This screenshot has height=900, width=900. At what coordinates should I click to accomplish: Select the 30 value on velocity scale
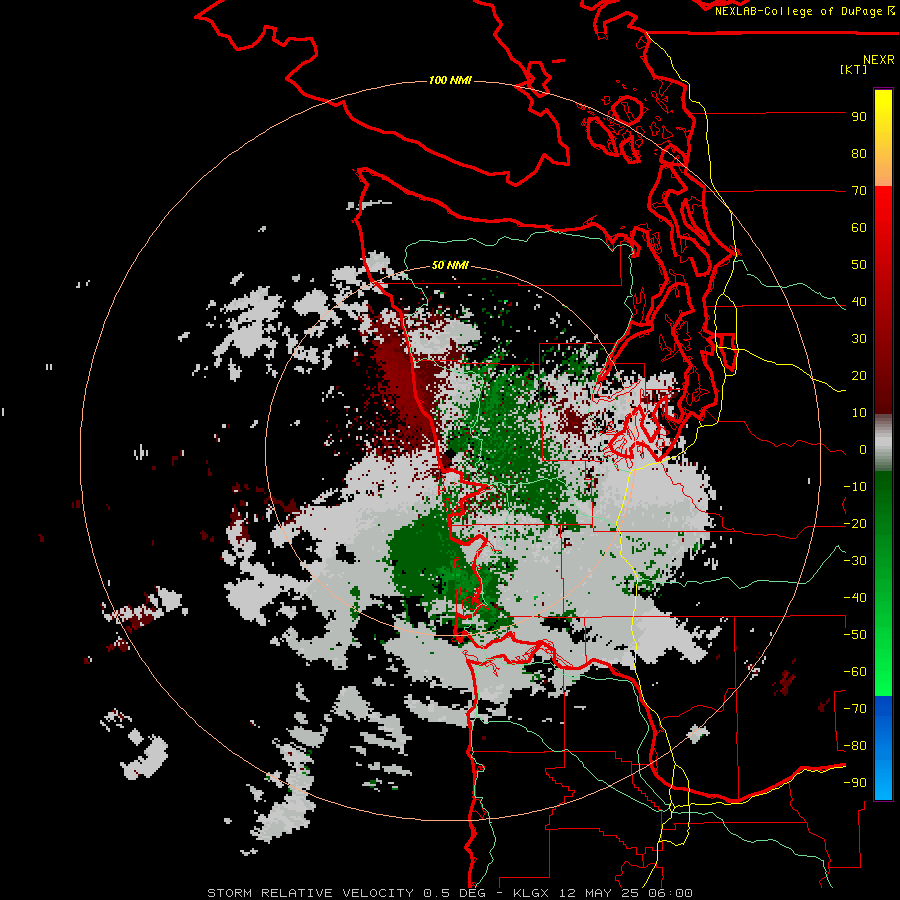coord(859,339)
